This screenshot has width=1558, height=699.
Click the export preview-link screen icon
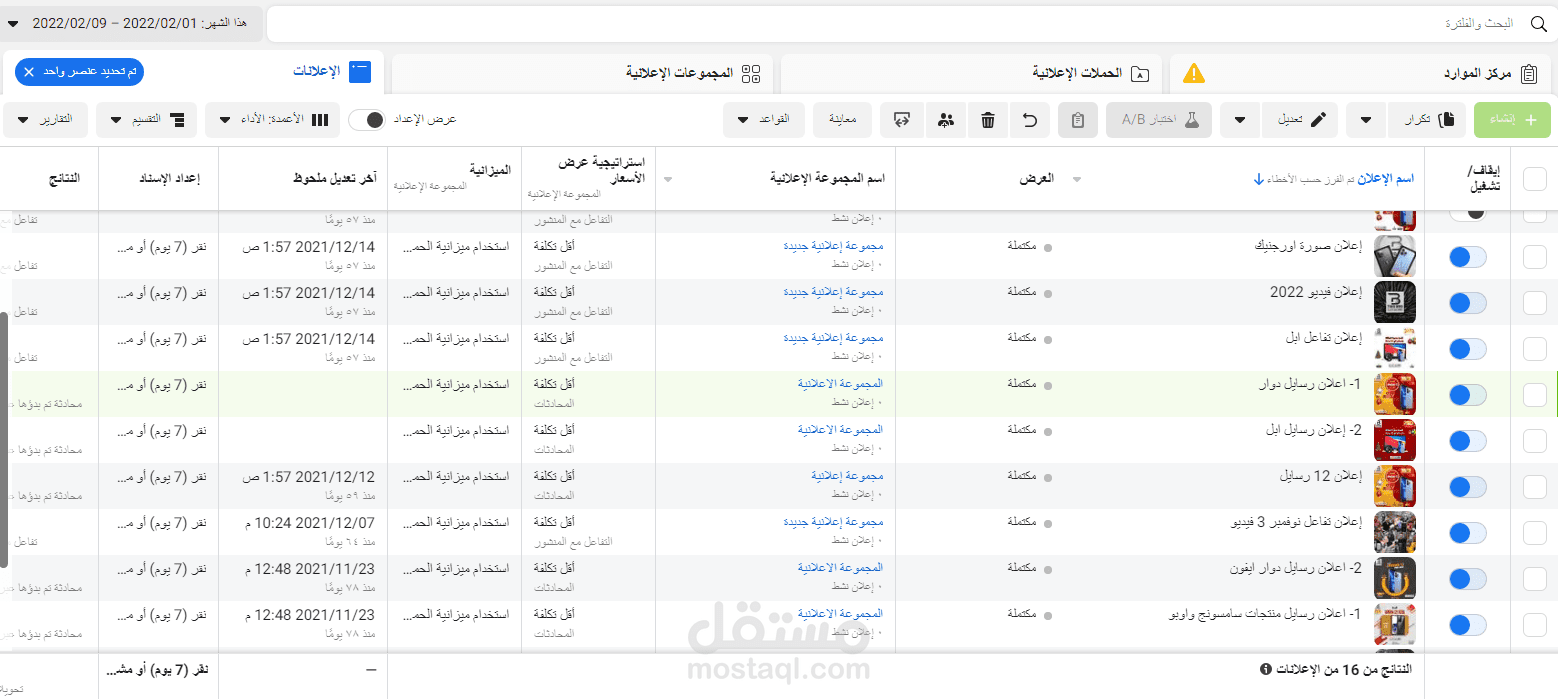(x=901, y=119)
